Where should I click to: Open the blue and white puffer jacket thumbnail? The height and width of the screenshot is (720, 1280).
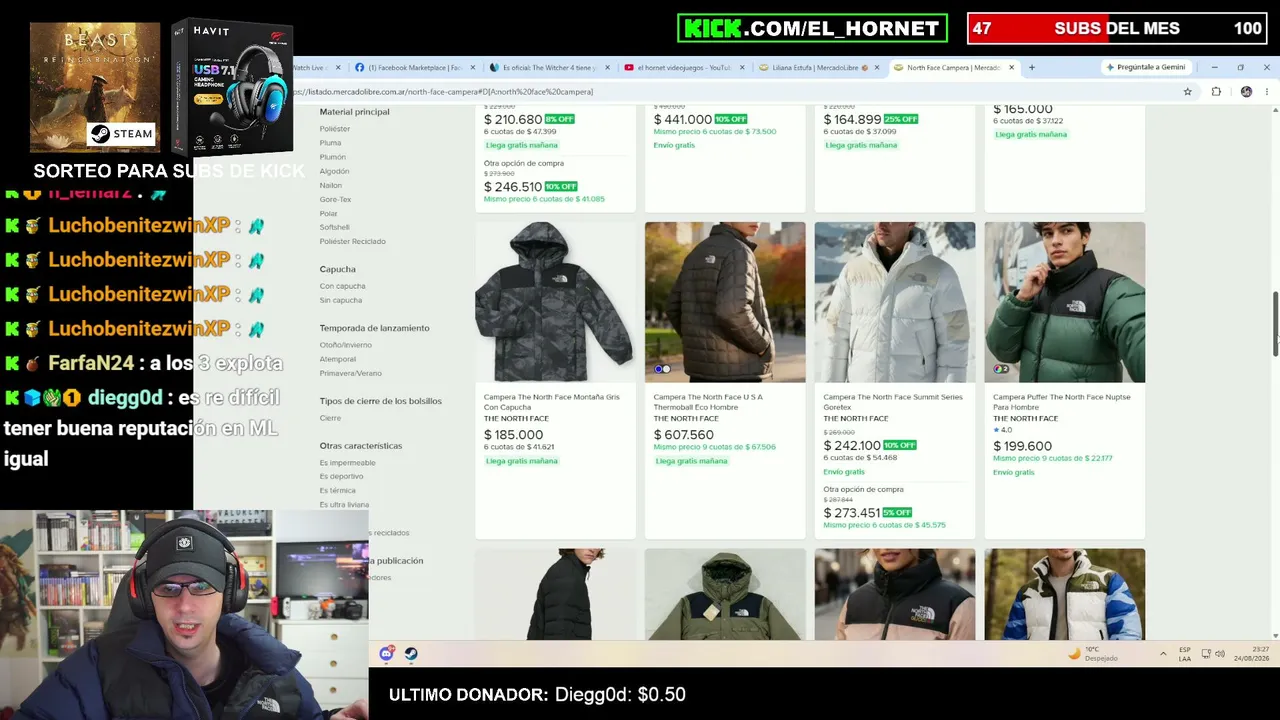(1065, 594)
